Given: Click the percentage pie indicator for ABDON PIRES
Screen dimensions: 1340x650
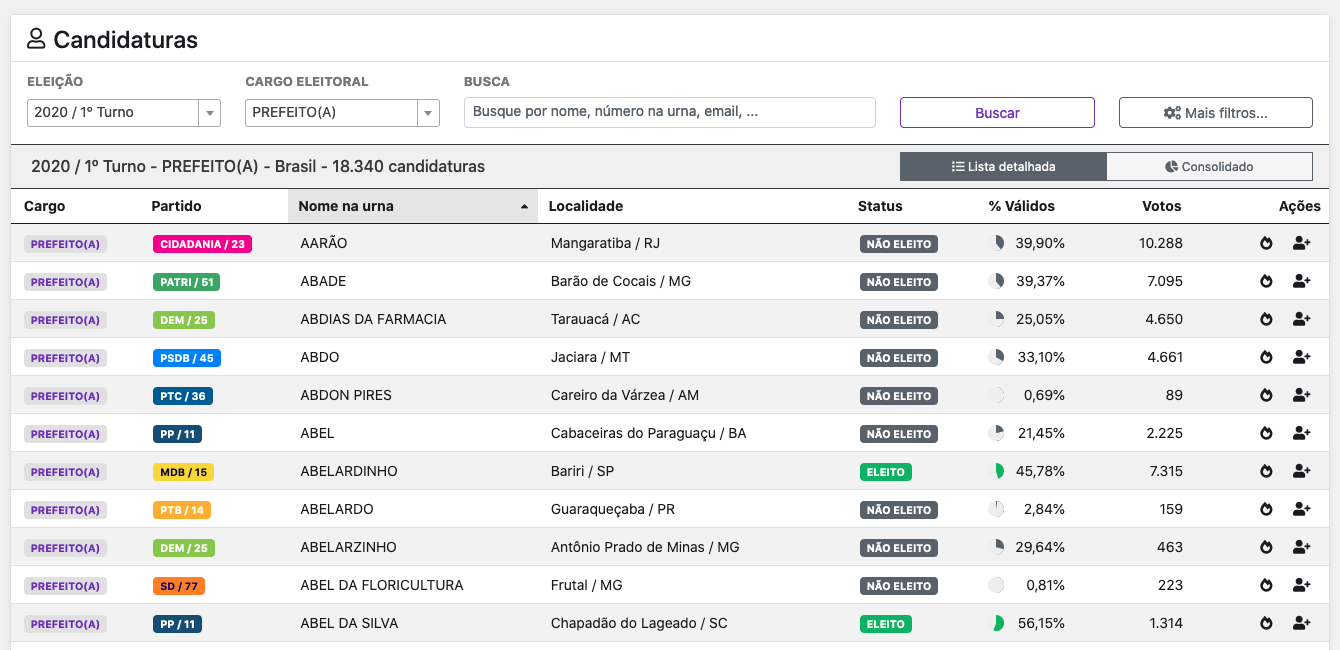Looking at the screenshot, I should click(996, 394).
